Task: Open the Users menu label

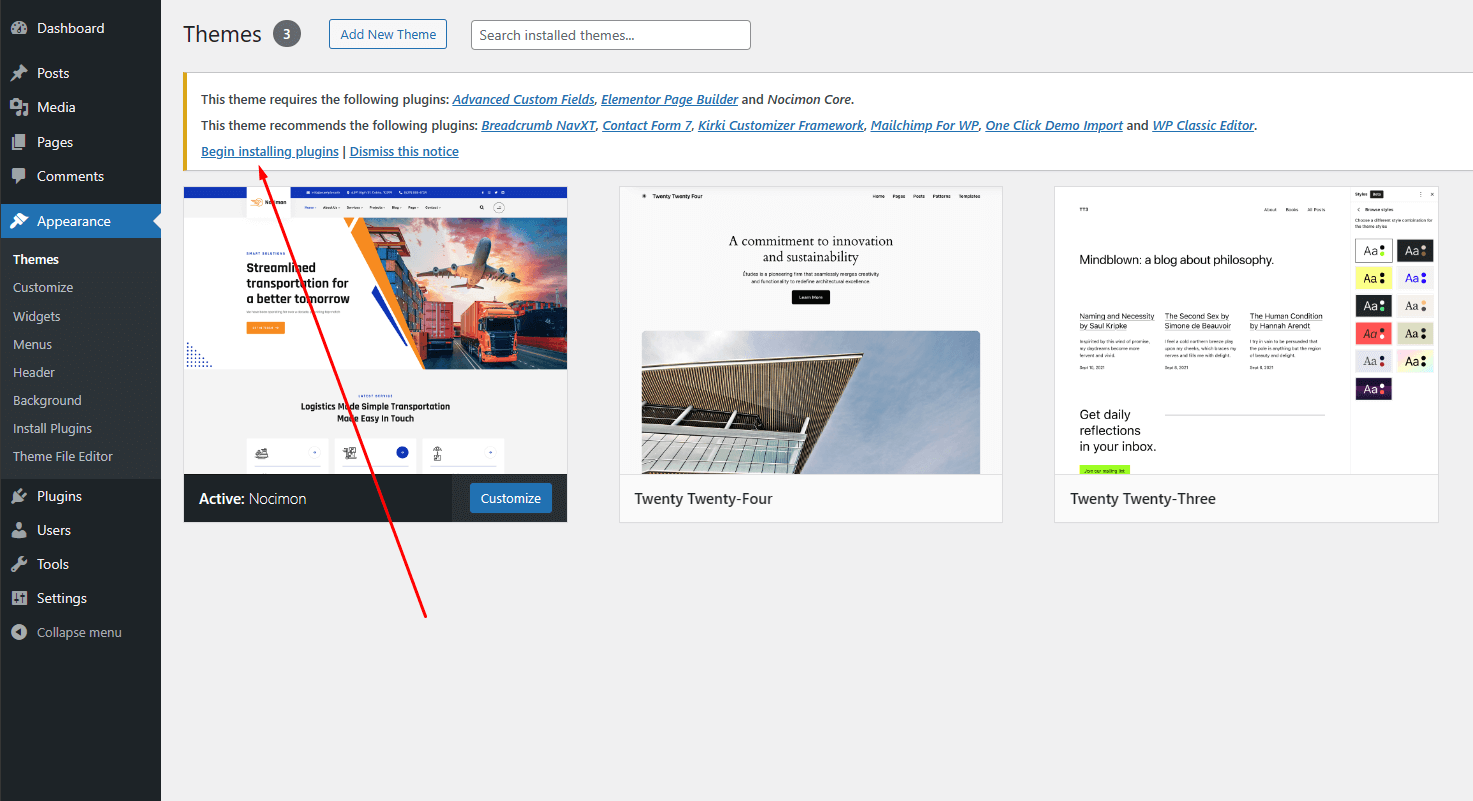Action: tap(54, 530)
